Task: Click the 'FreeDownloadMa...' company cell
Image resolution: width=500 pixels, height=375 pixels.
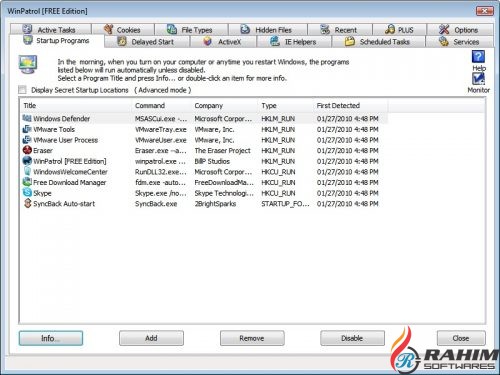Action: 224,183
